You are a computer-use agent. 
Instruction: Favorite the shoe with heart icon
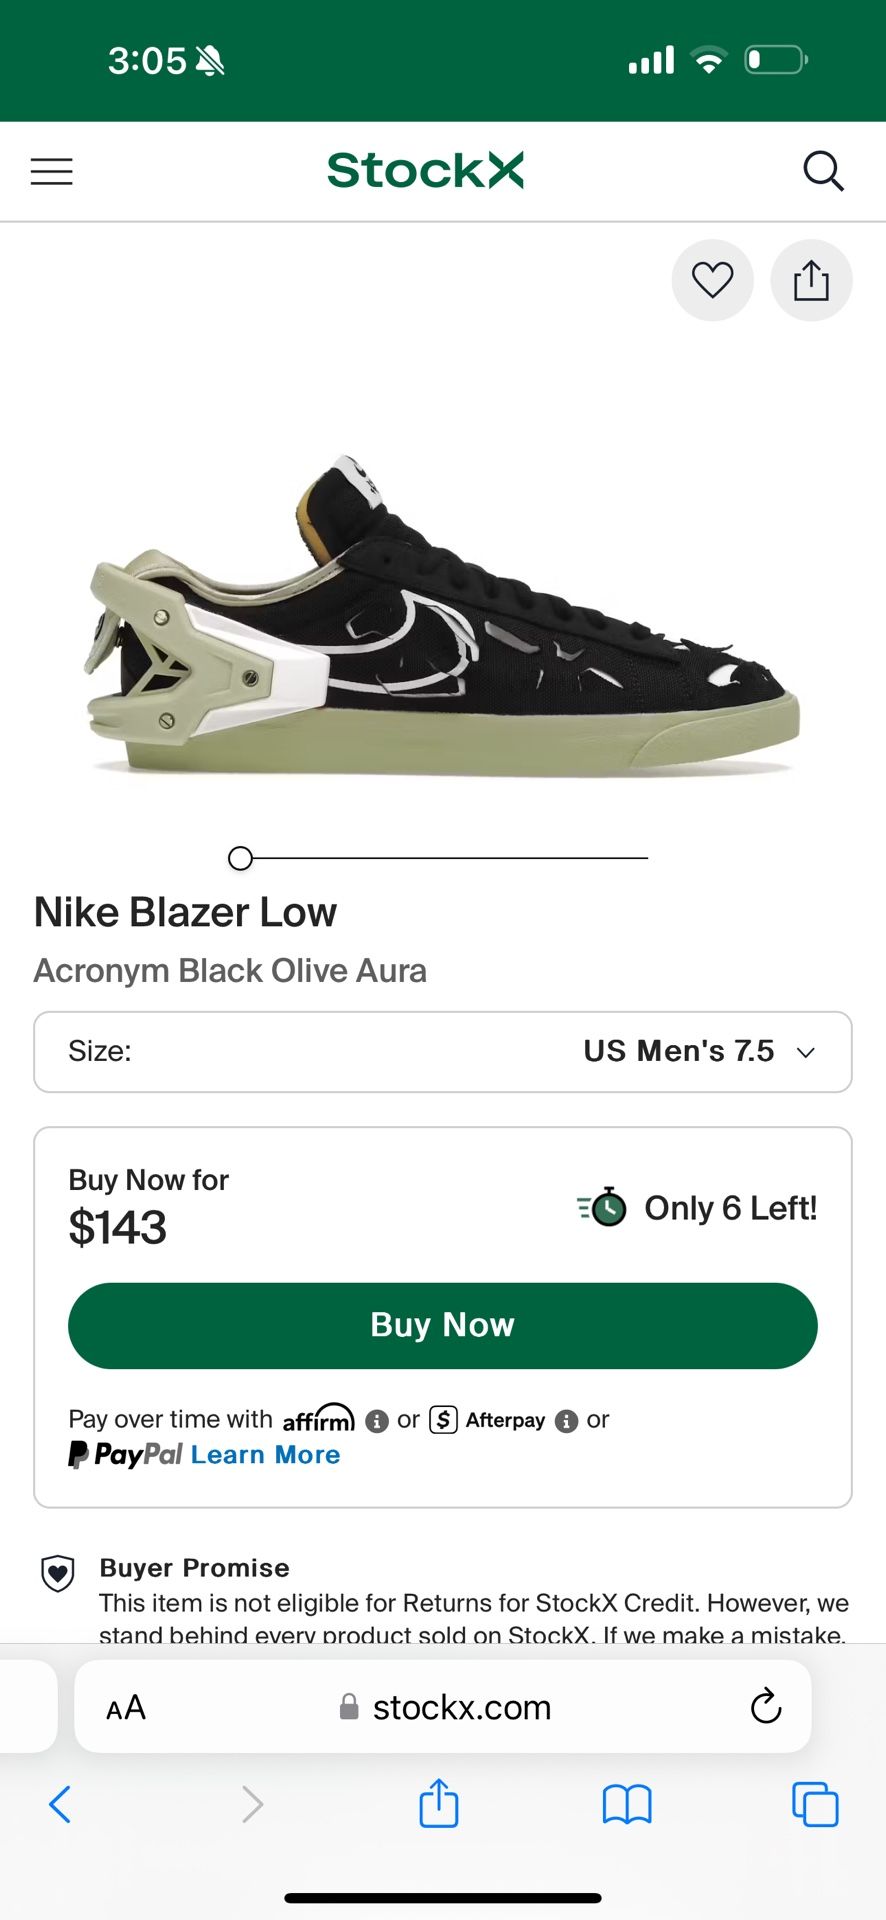pyautogui.click(x=712, y=280)
